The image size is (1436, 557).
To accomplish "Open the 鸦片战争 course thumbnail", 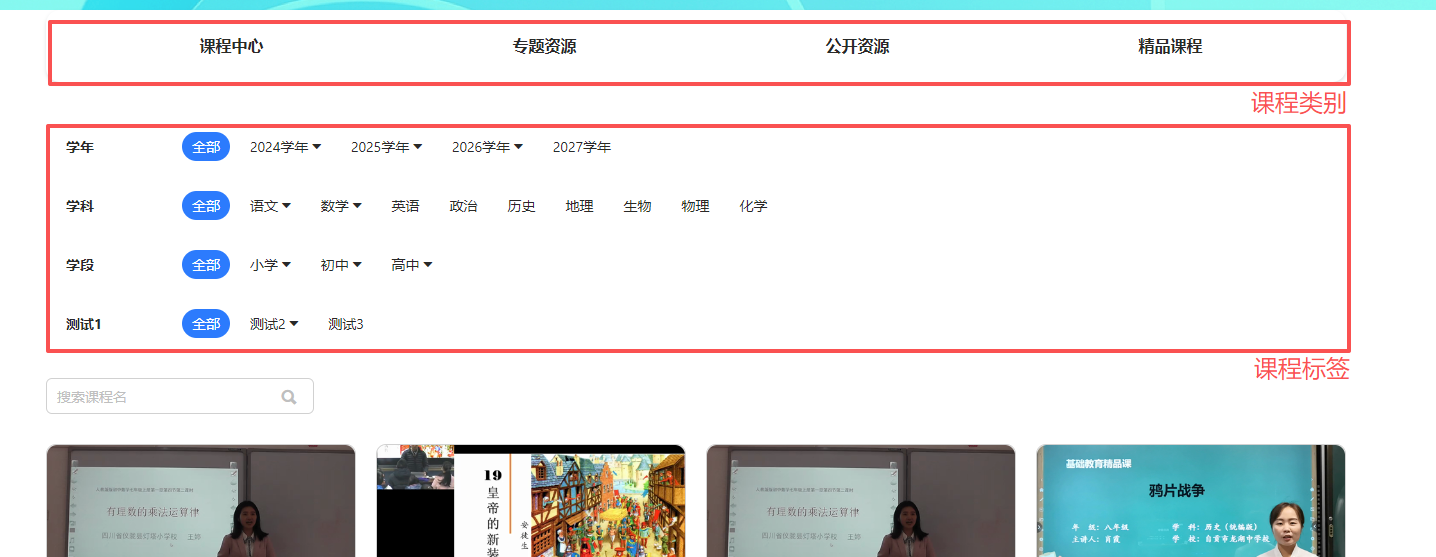I will (1190, 501).
